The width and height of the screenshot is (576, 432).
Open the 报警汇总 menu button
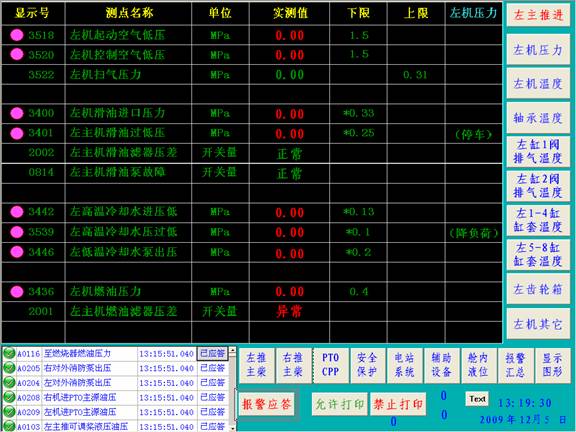point(515,365)
